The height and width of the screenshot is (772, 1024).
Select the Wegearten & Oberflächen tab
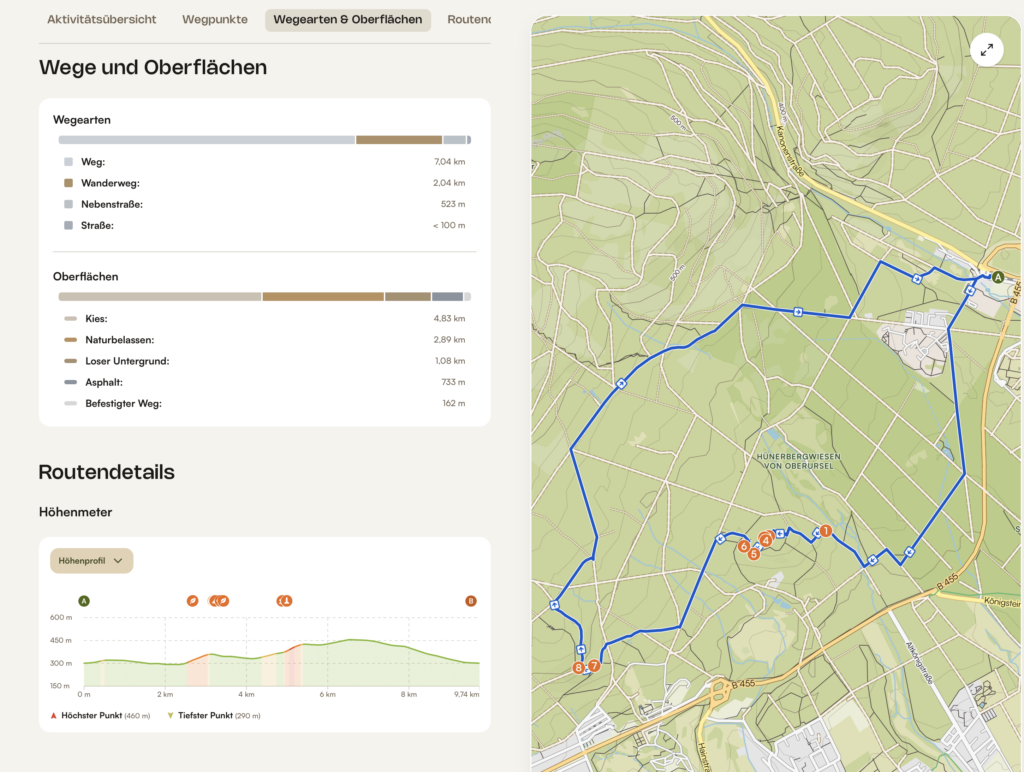(348, 19)
